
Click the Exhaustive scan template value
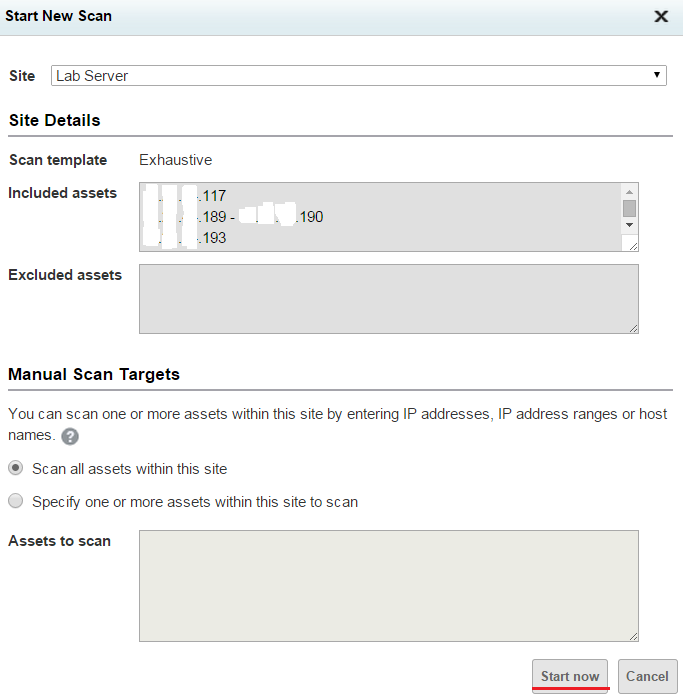(175, 160)
